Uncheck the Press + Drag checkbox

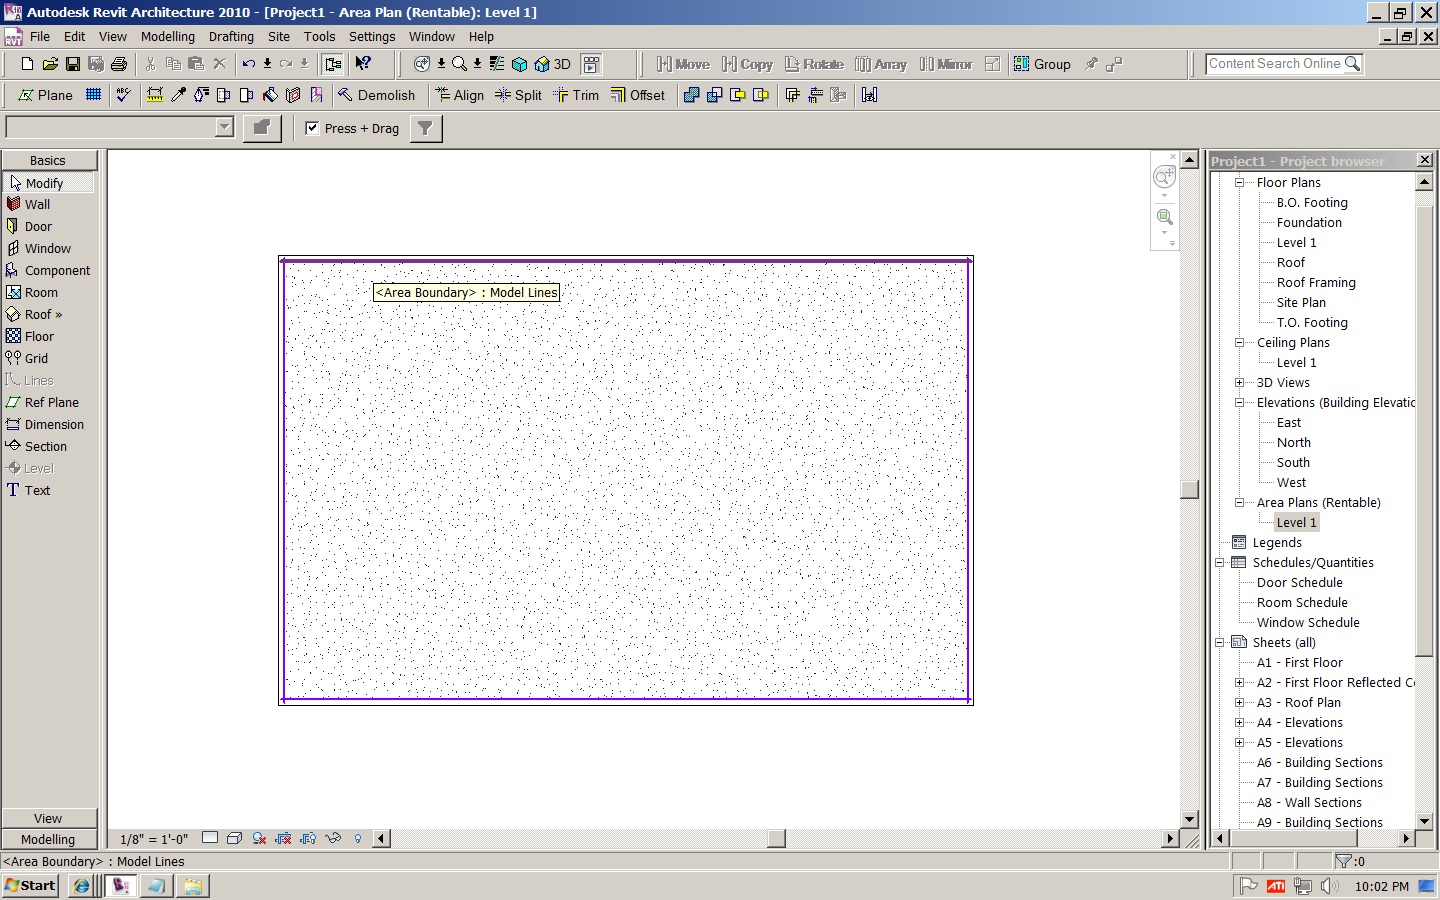(x=312, y=128)
